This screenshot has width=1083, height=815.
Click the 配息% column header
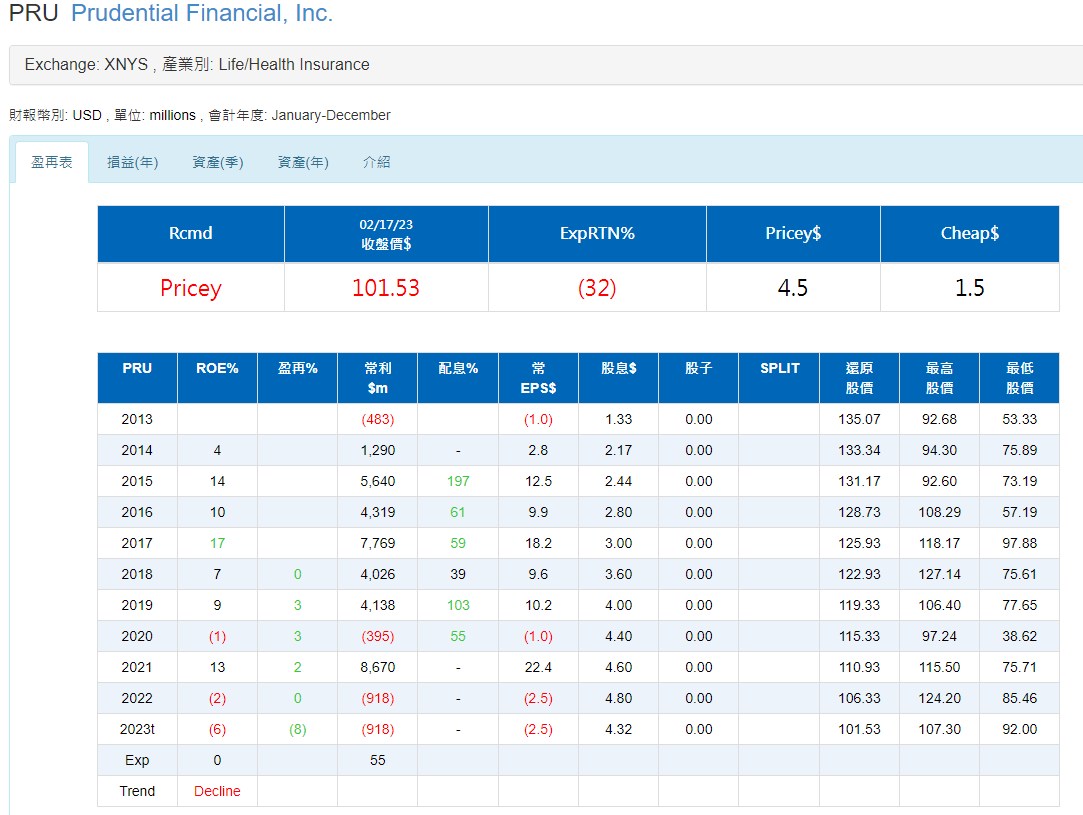tap(458, 378)
